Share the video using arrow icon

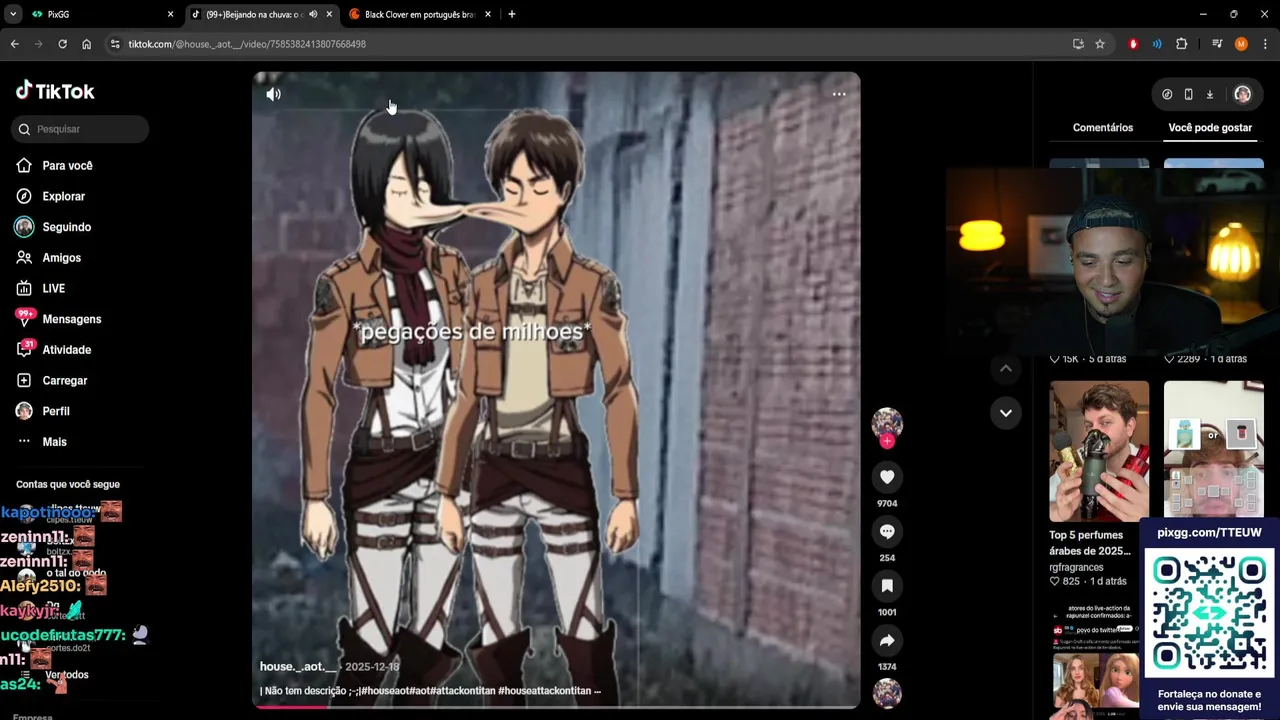pyautogui.click(x=887, y=640)
